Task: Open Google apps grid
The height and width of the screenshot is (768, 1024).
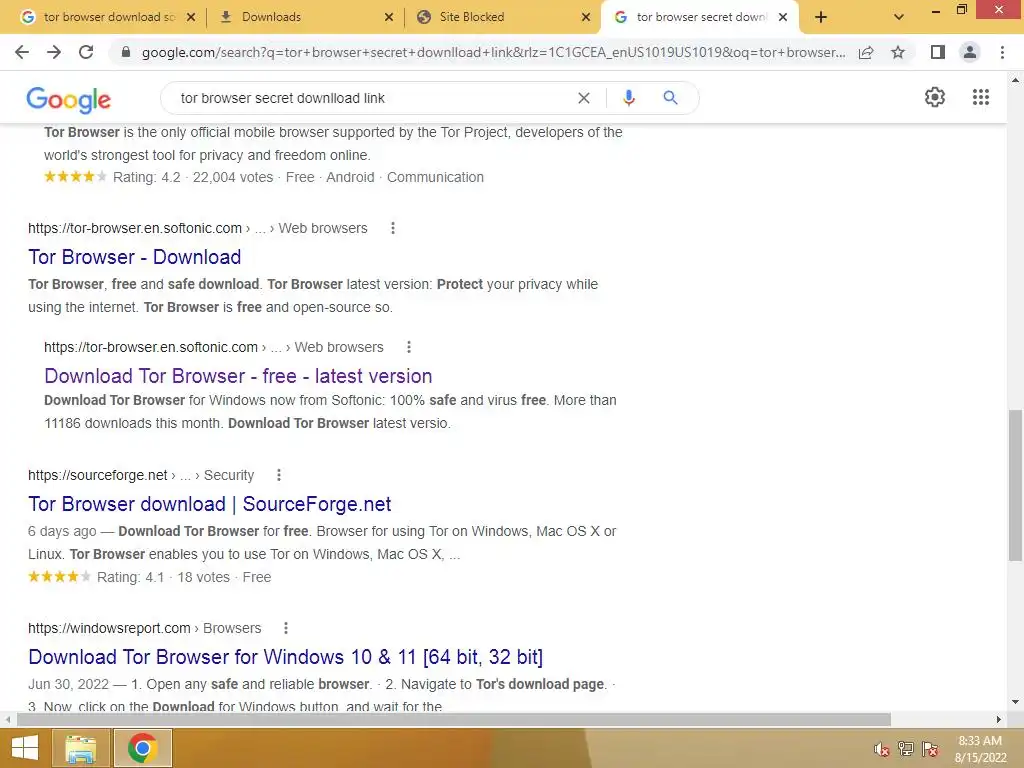Action: pos(981,97)
